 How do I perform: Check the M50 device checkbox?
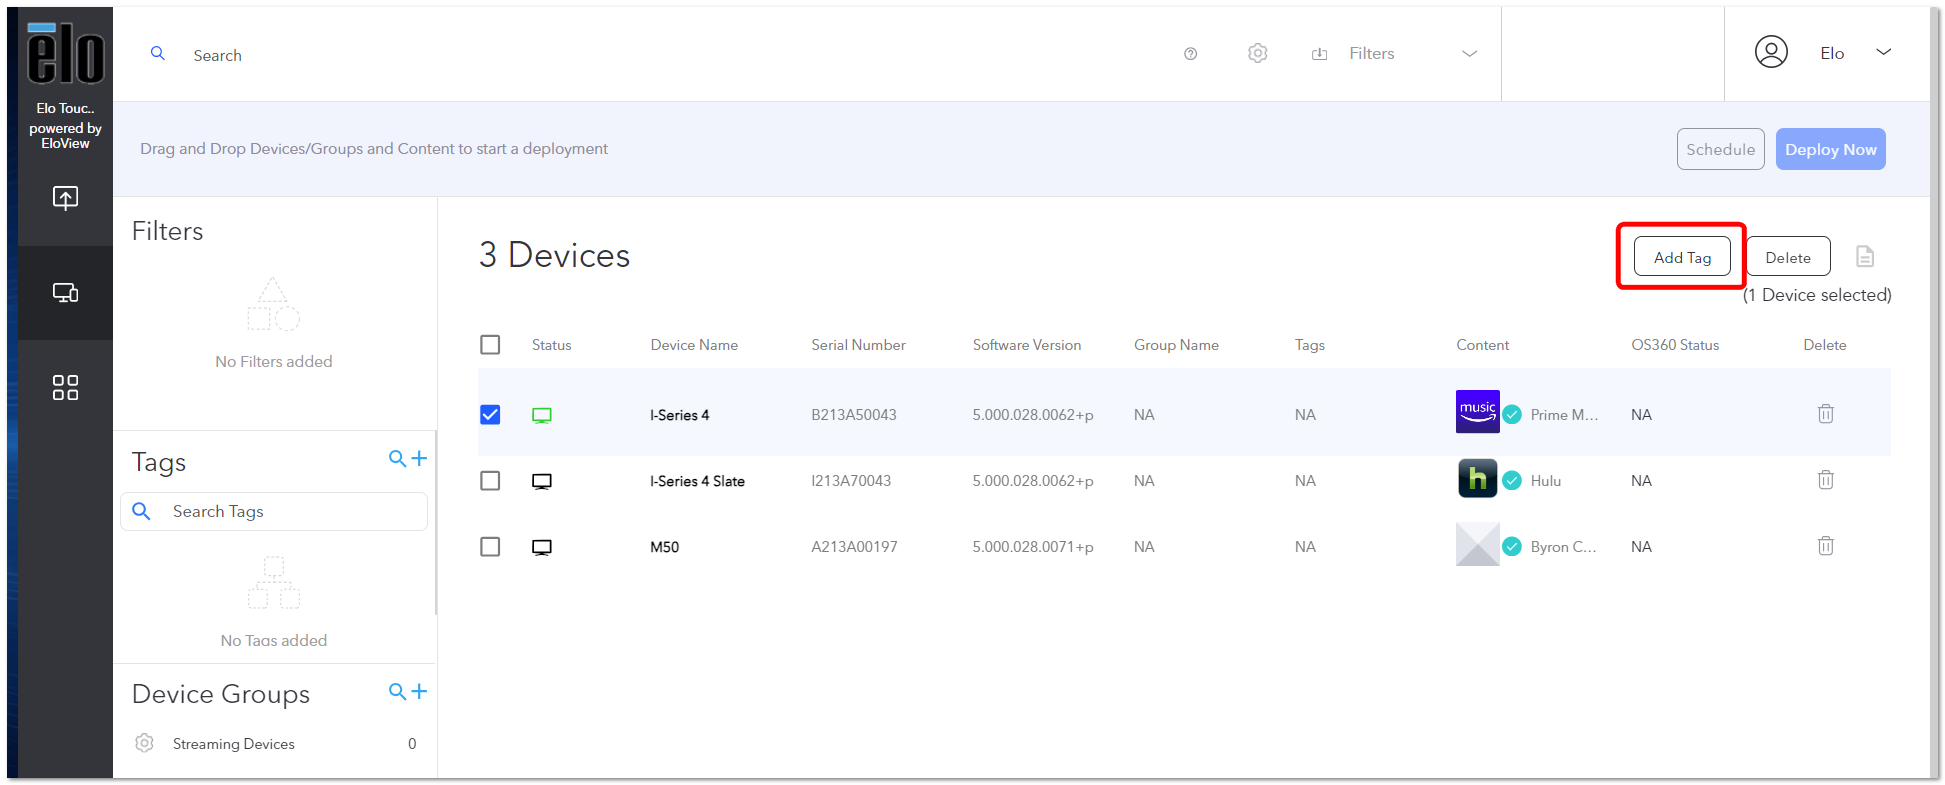(x=490, y=547)
